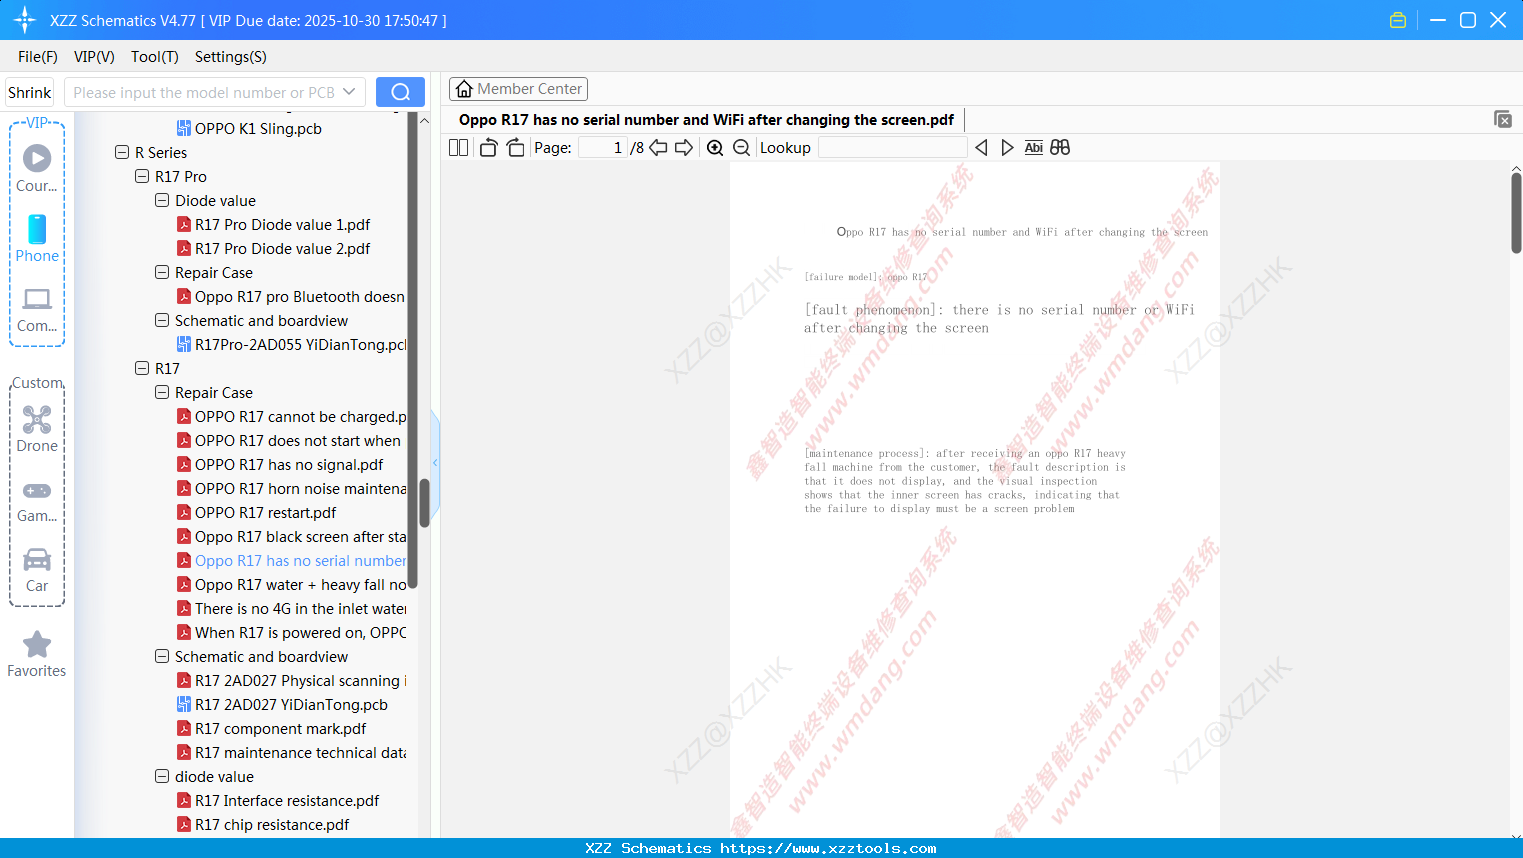Open OPPO K1 Sling.pcb file
Viewport: 1523px width, 858px height.
[250, 129]
